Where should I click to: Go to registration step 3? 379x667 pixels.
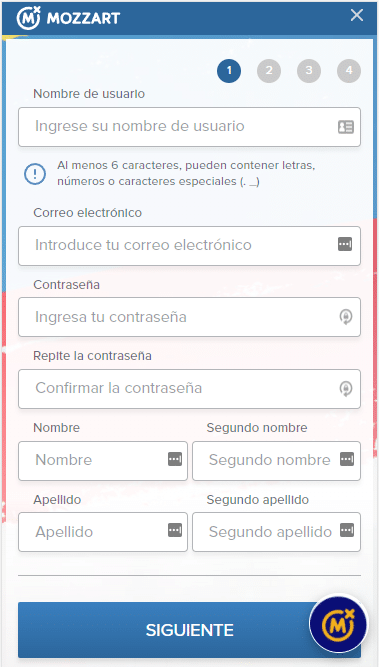click(x=309, y=71)
